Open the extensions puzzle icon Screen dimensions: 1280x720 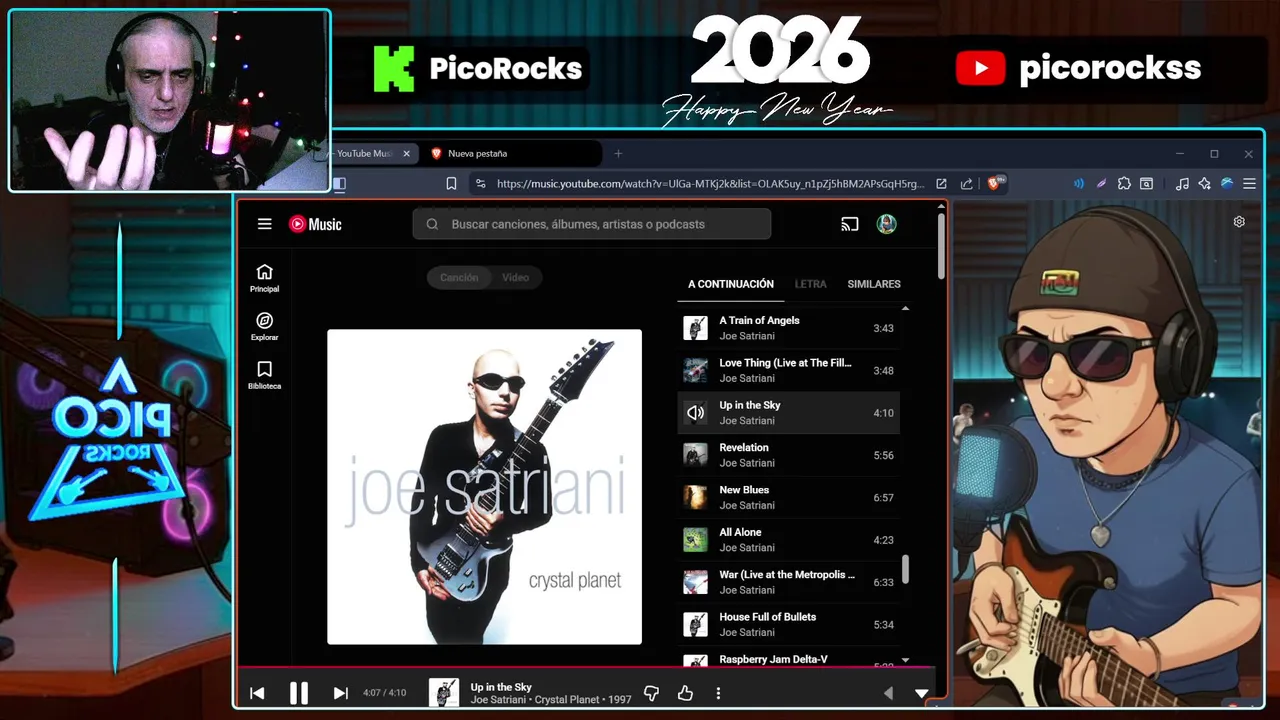tap(1124, 184)
